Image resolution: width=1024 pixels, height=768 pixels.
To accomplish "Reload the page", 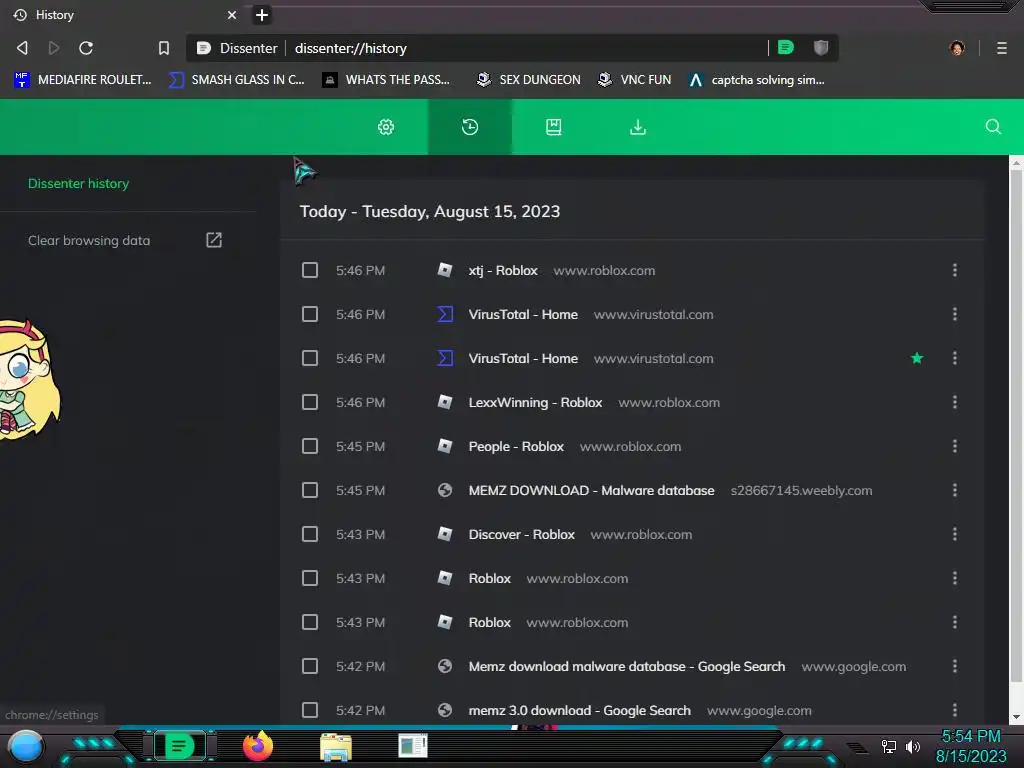I will [86, 48].
